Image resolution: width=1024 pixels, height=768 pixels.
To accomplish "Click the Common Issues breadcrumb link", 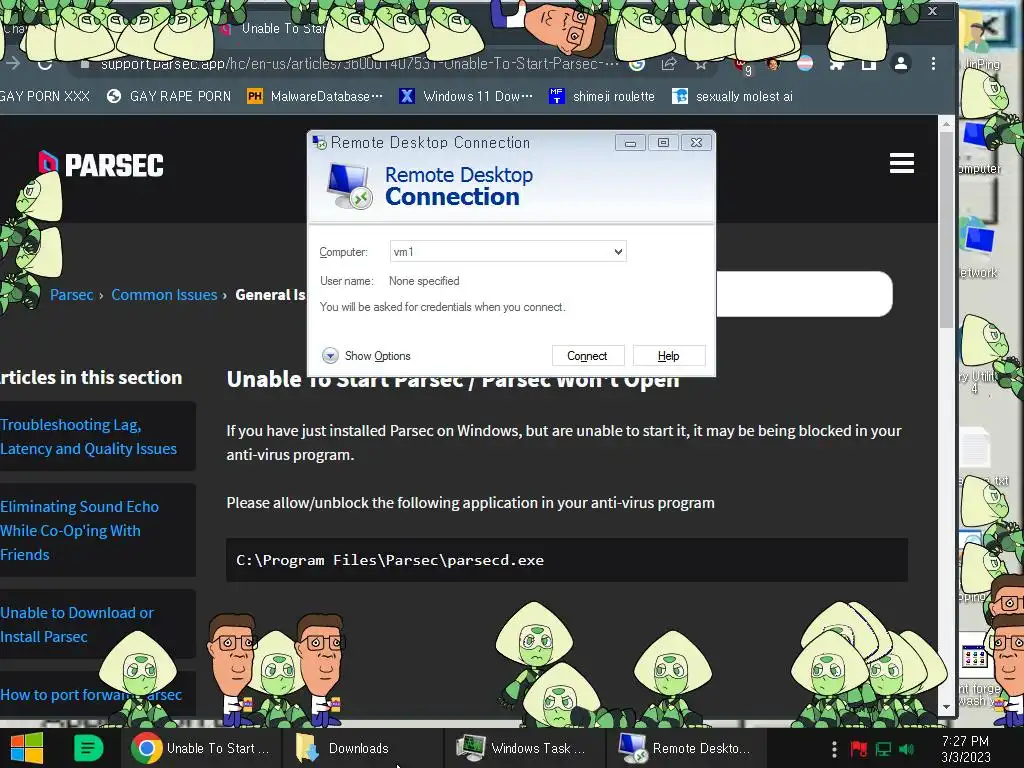I will (x=164, y=295).
